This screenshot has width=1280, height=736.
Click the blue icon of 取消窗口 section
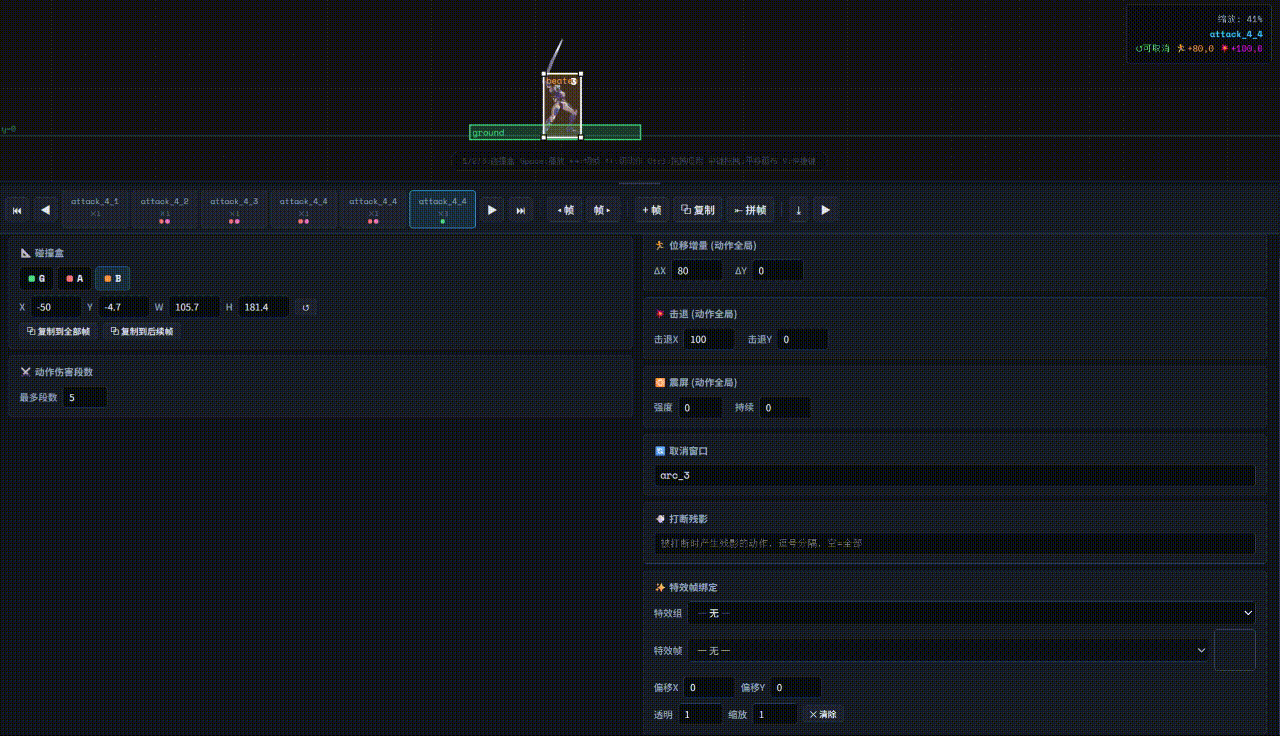tap(659, 451)
